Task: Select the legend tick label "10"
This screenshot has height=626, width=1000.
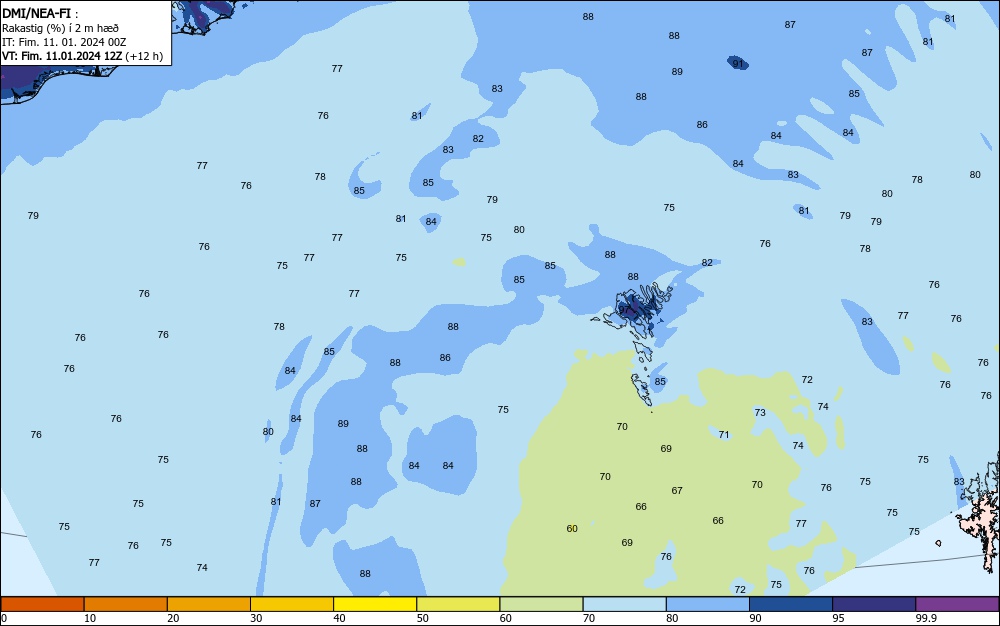Action: (x=90, y=618)
